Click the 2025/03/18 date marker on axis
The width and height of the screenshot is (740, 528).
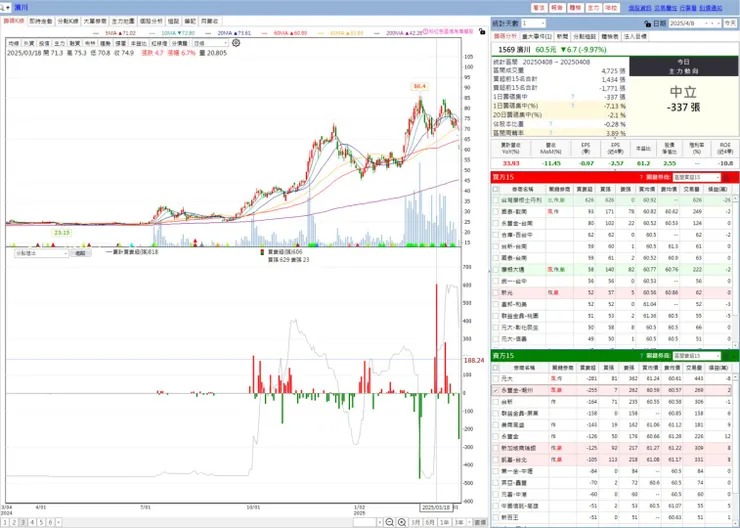tap(436, 507)
